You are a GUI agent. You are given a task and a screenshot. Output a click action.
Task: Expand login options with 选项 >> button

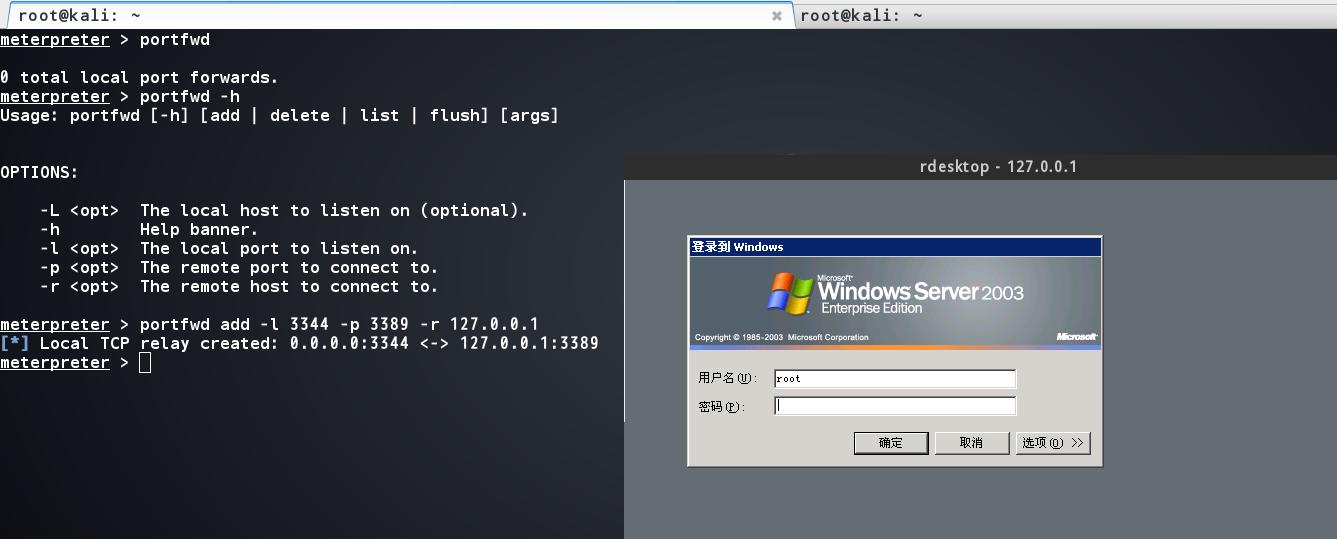1053,443
